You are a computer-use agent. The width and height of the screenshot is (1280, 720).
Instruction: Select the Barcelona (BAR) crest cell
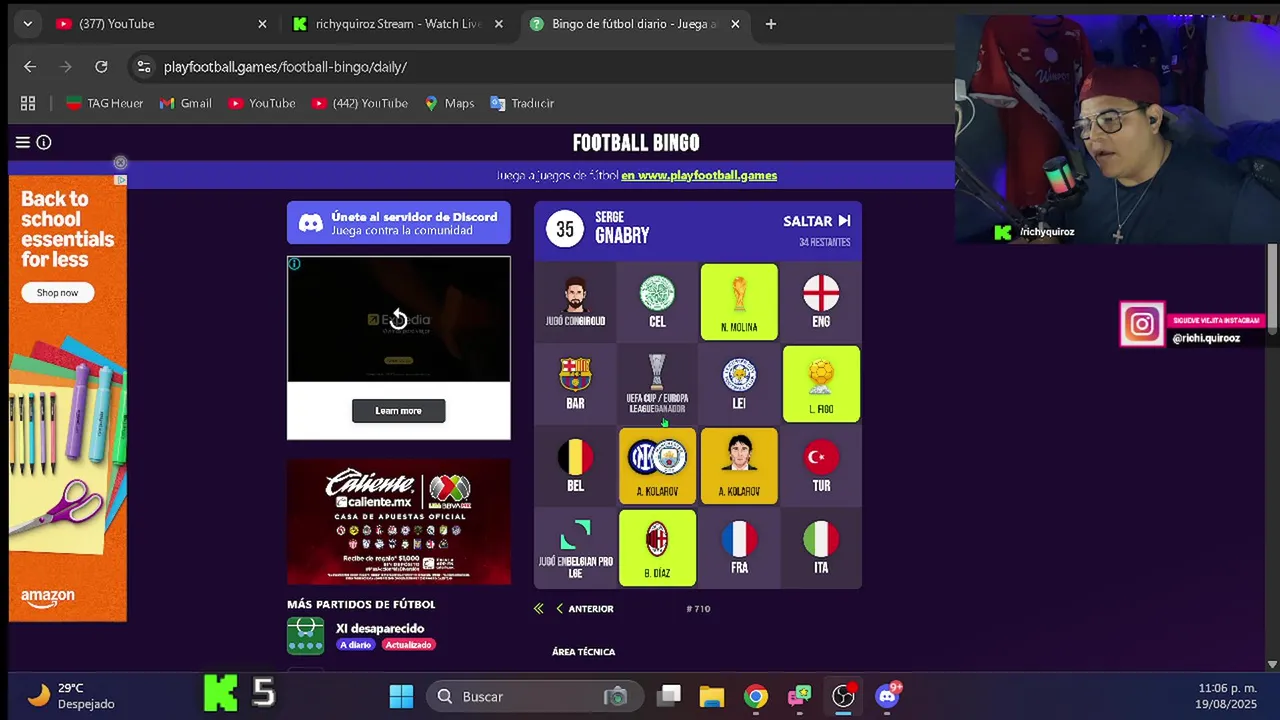point(575,384)
